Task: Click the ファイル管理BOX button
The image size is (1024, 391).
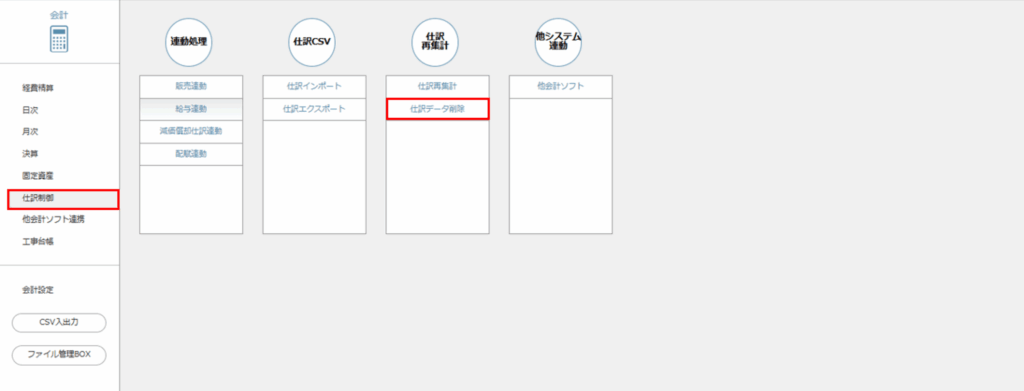Action: (x=59, y=355)
